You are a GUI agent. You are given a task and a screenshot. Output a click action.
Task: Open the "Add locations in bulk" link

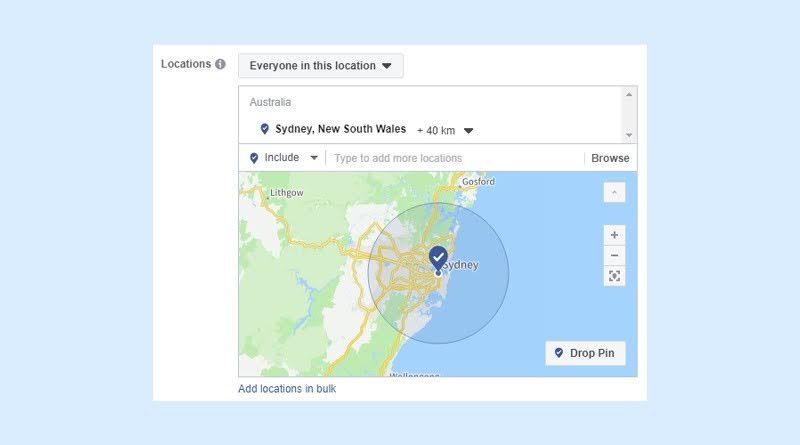click(287, 389)
